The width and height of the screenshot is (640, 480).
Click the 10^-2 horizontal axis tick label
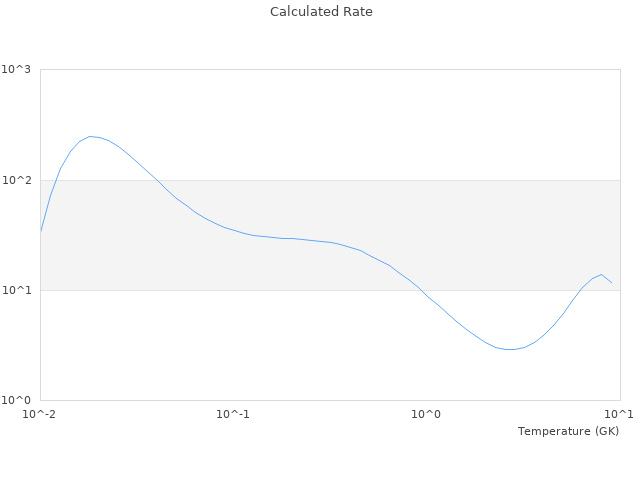(x=40, y=414)
